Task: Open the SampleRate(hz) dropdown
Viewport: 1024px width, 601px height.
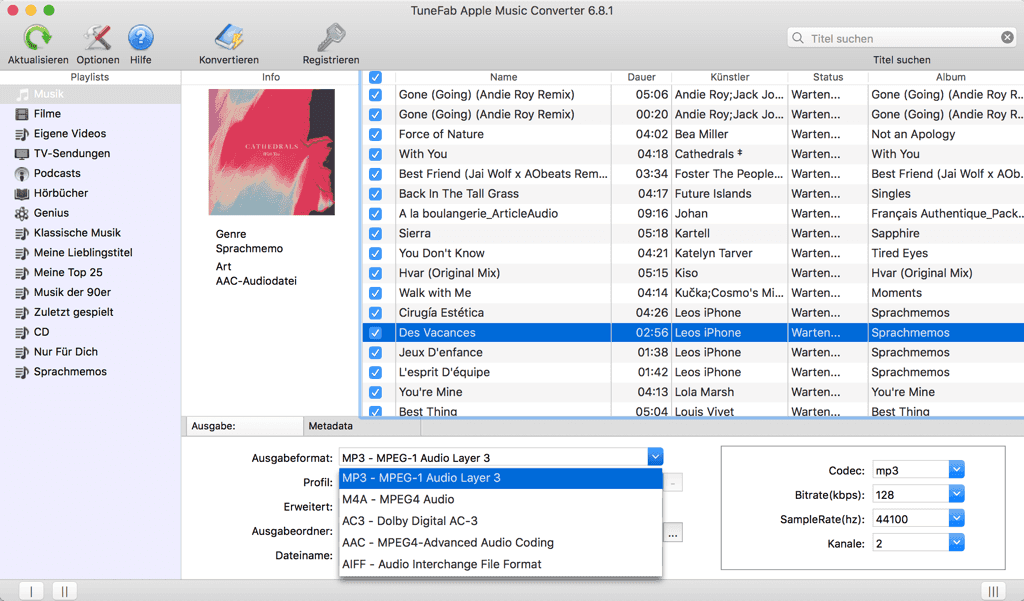Action: coord(956,519)
